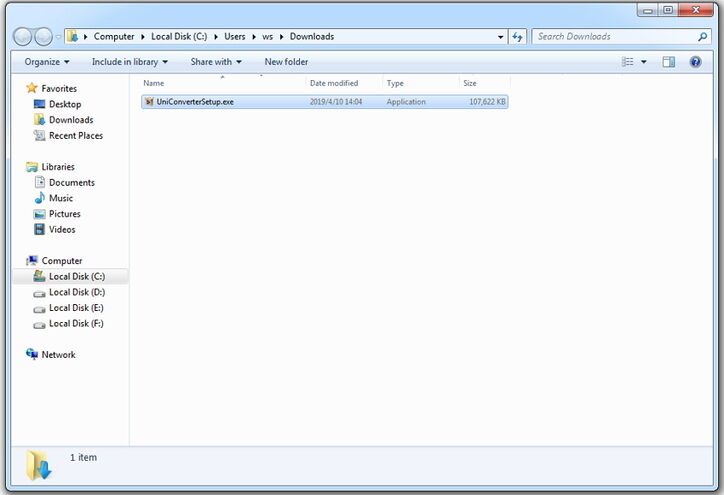Open Desktop under Favorites
Screen dimensions: 724x495
(x=65, y=104)
